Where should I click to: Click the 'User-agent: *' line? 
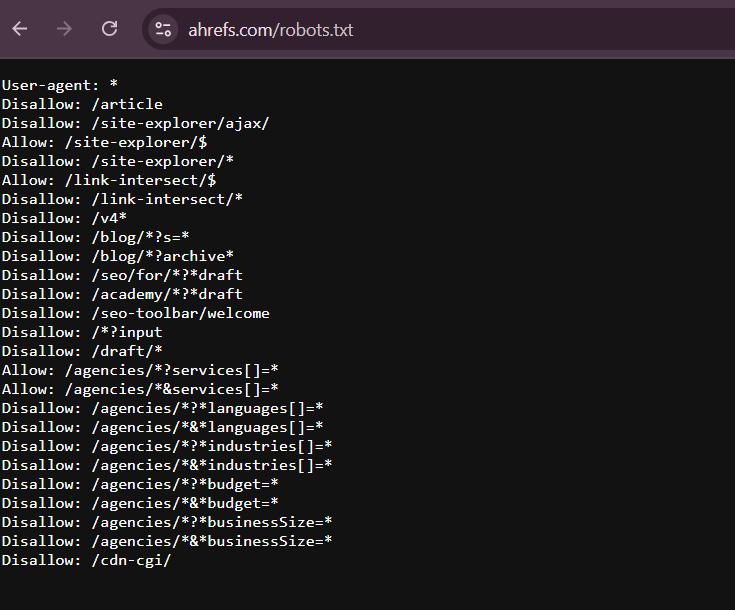point(60,85)
